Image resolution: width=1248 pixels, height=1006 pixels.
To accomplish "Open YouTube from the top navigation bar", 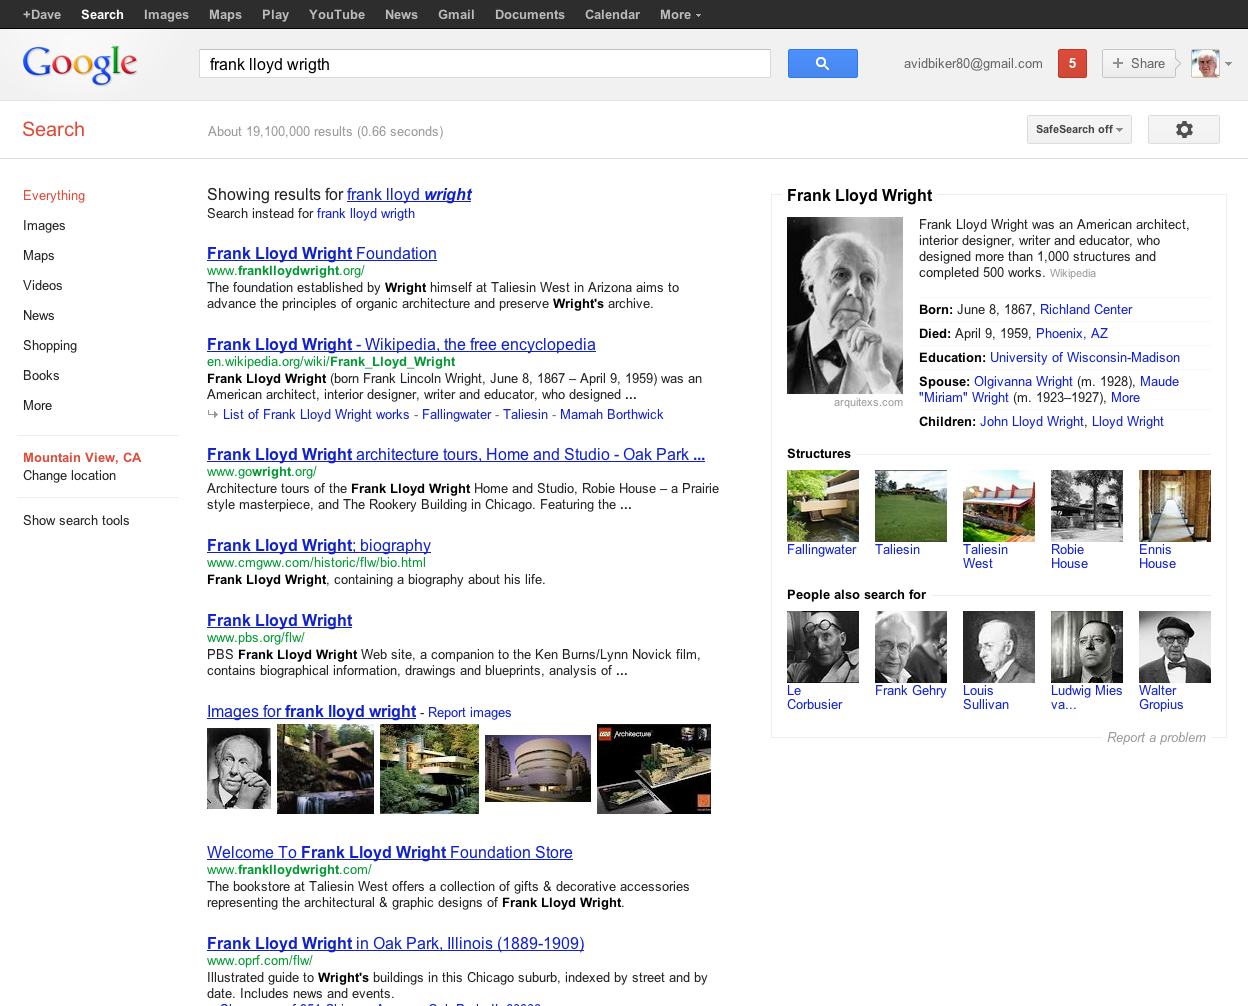I will [336, 14].
